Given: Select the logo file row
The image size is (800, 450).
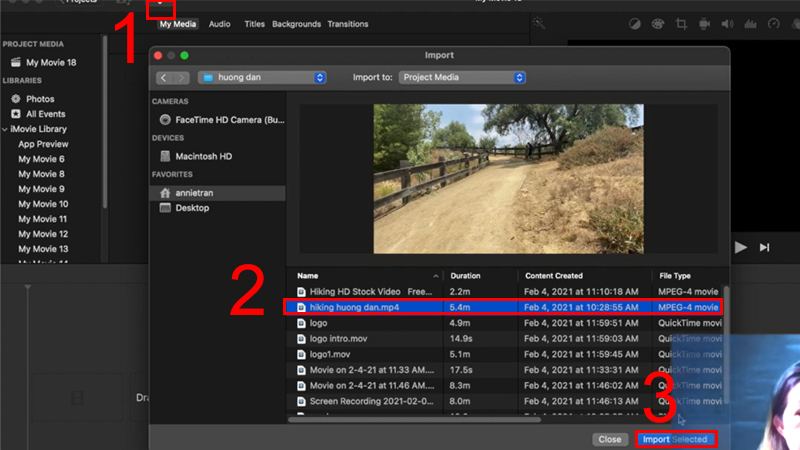Looking at the screenshot, I should click(505, 323).
